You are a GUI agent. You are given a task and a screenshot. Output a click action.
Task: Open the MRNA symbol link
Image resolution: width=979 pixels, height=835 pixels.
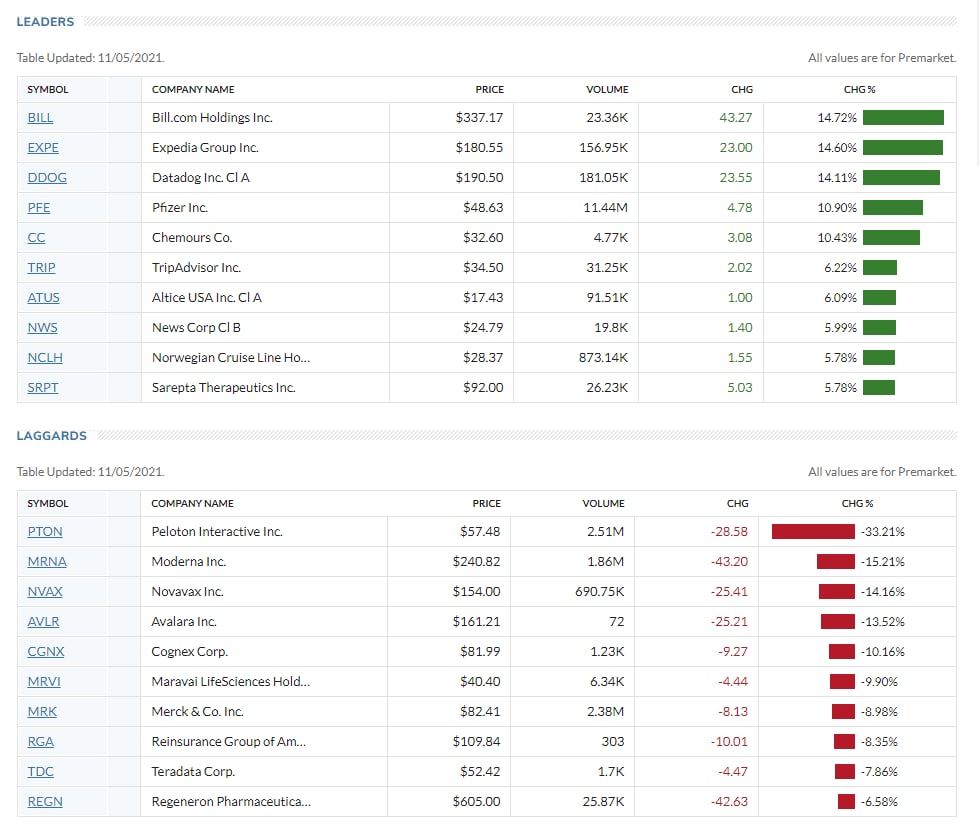click(x=47, y=561)
